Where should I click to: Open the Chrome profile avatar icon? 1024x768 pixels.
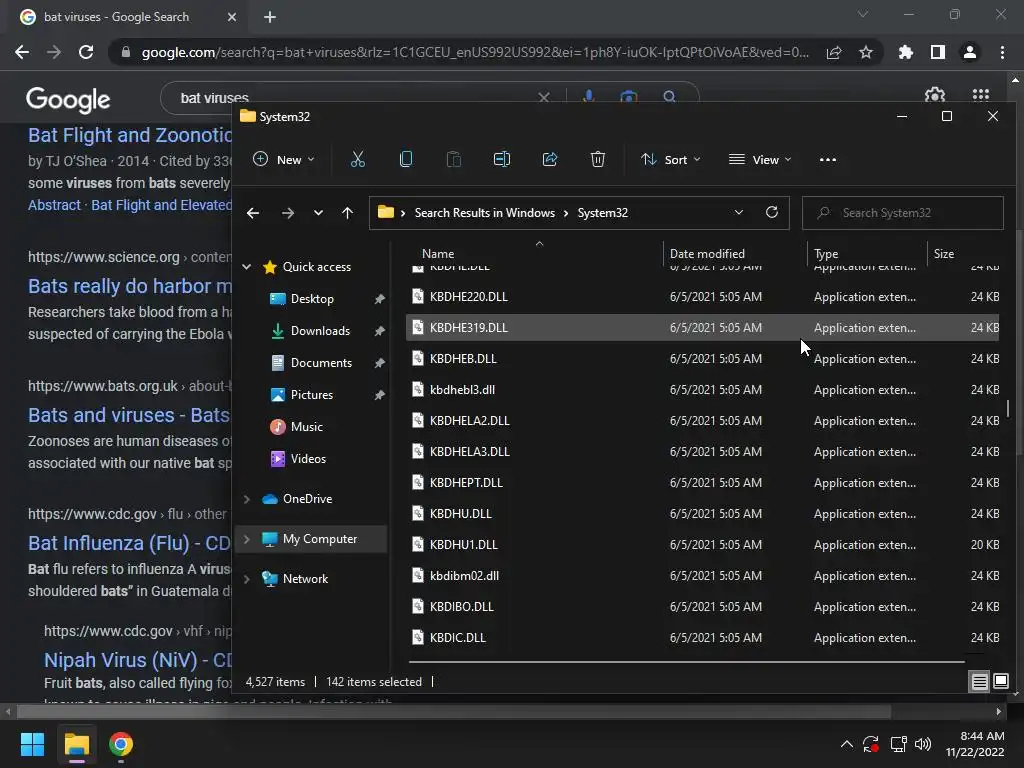(x=970, y=52)
